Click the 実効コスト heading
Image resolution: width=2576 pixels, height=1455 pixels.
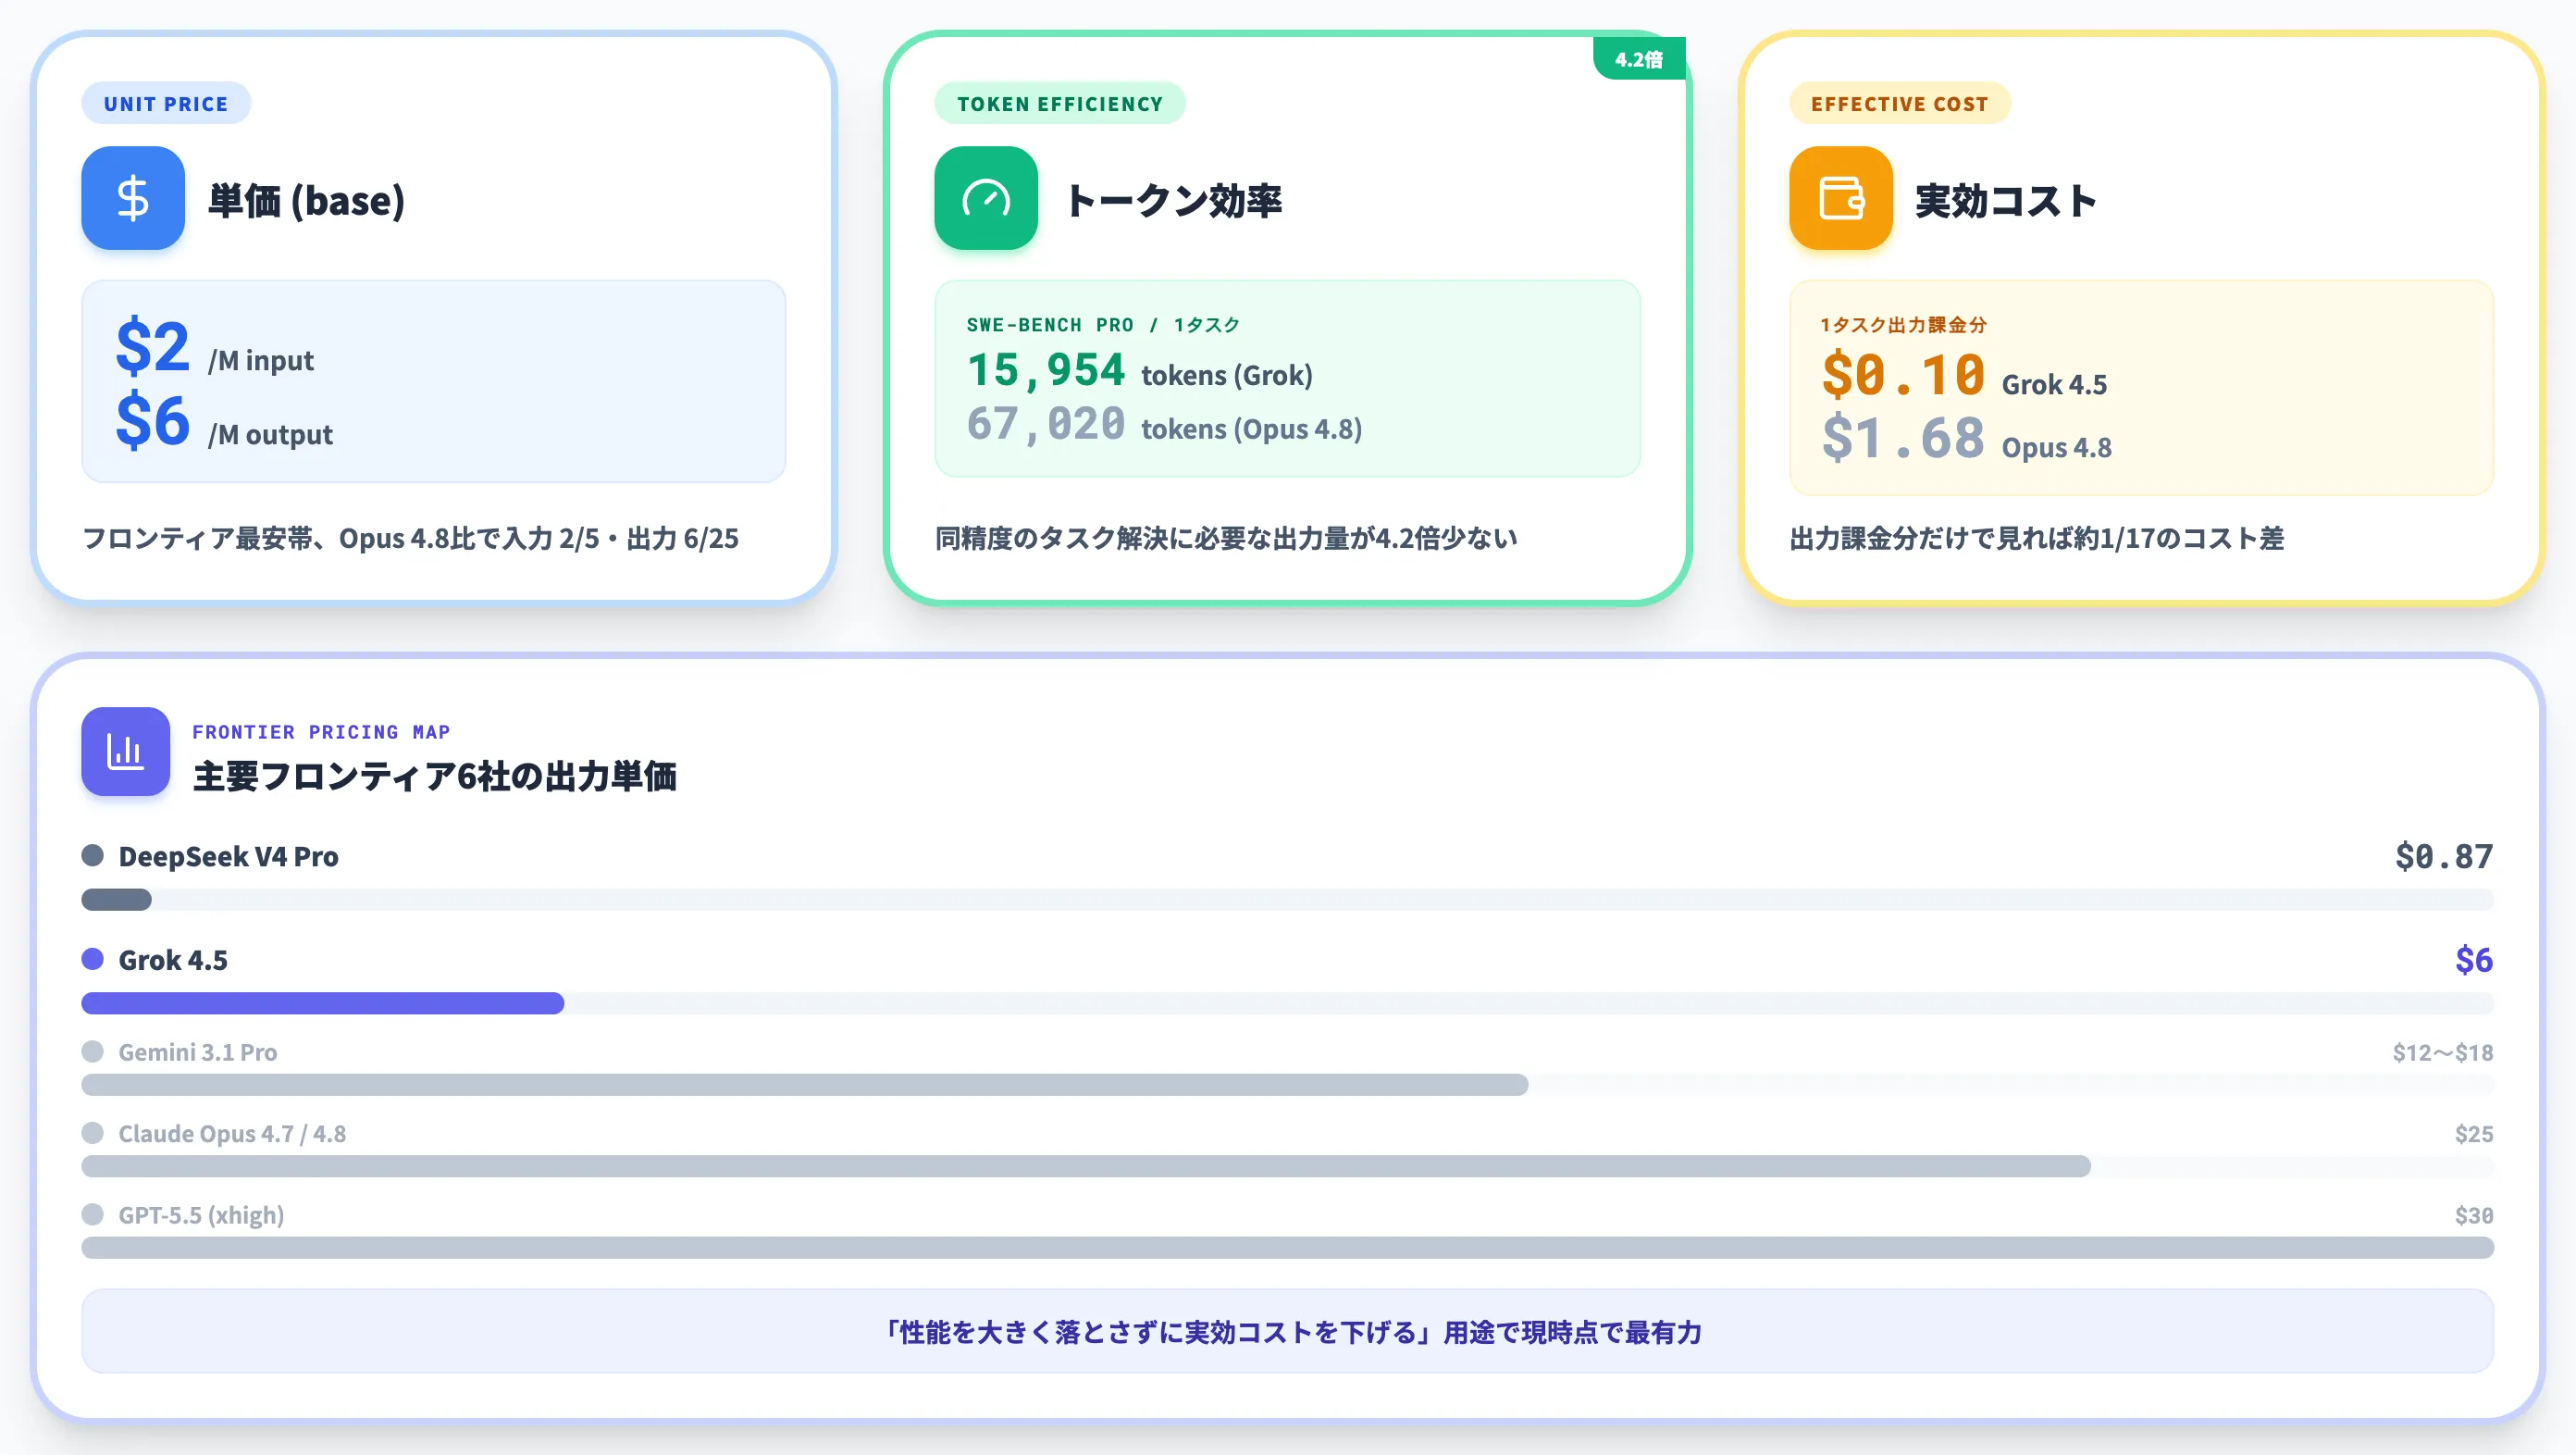tap(2006, 200)
